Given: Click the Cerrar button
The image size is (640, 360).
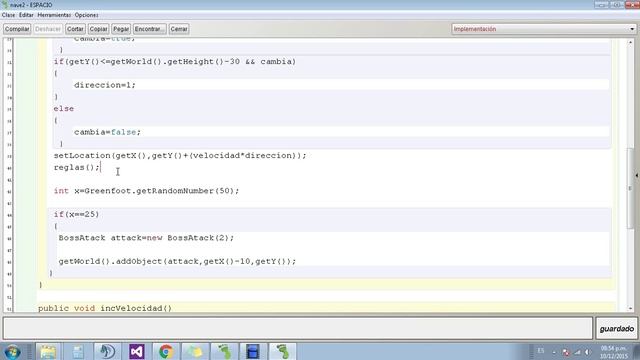Looking at the screenshot, I should (x=179, y=29).
